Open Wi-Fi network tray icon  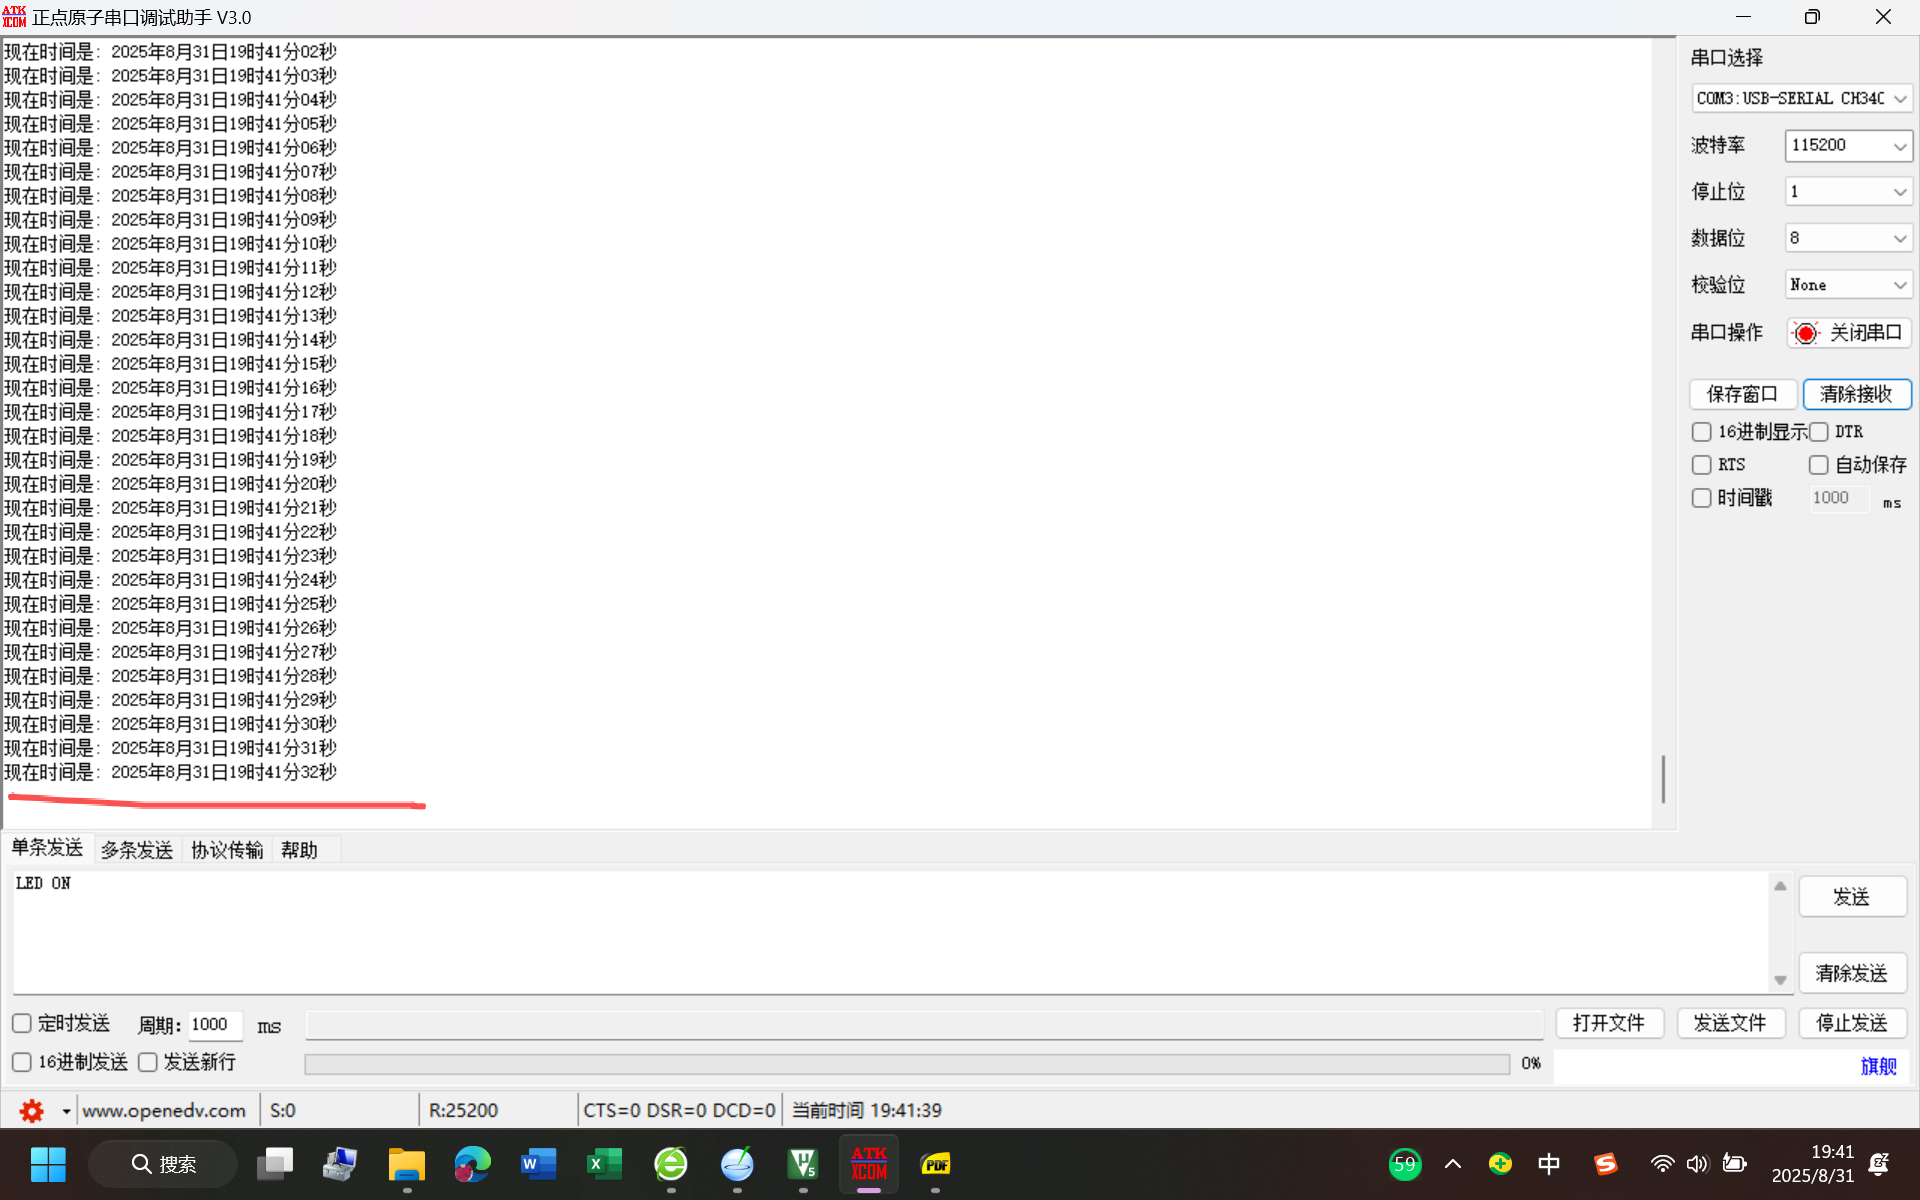tap(1662, 1164)
